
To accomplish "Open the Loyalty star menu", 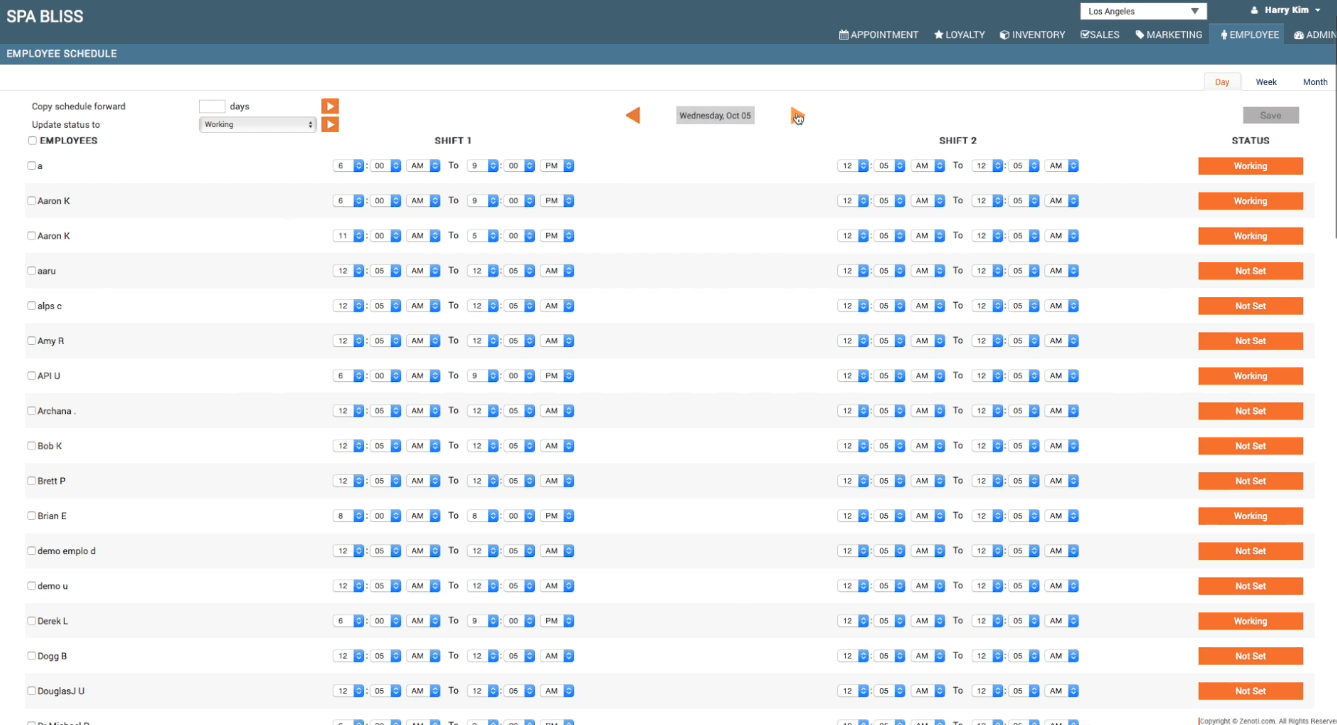I will pos(959,35).
